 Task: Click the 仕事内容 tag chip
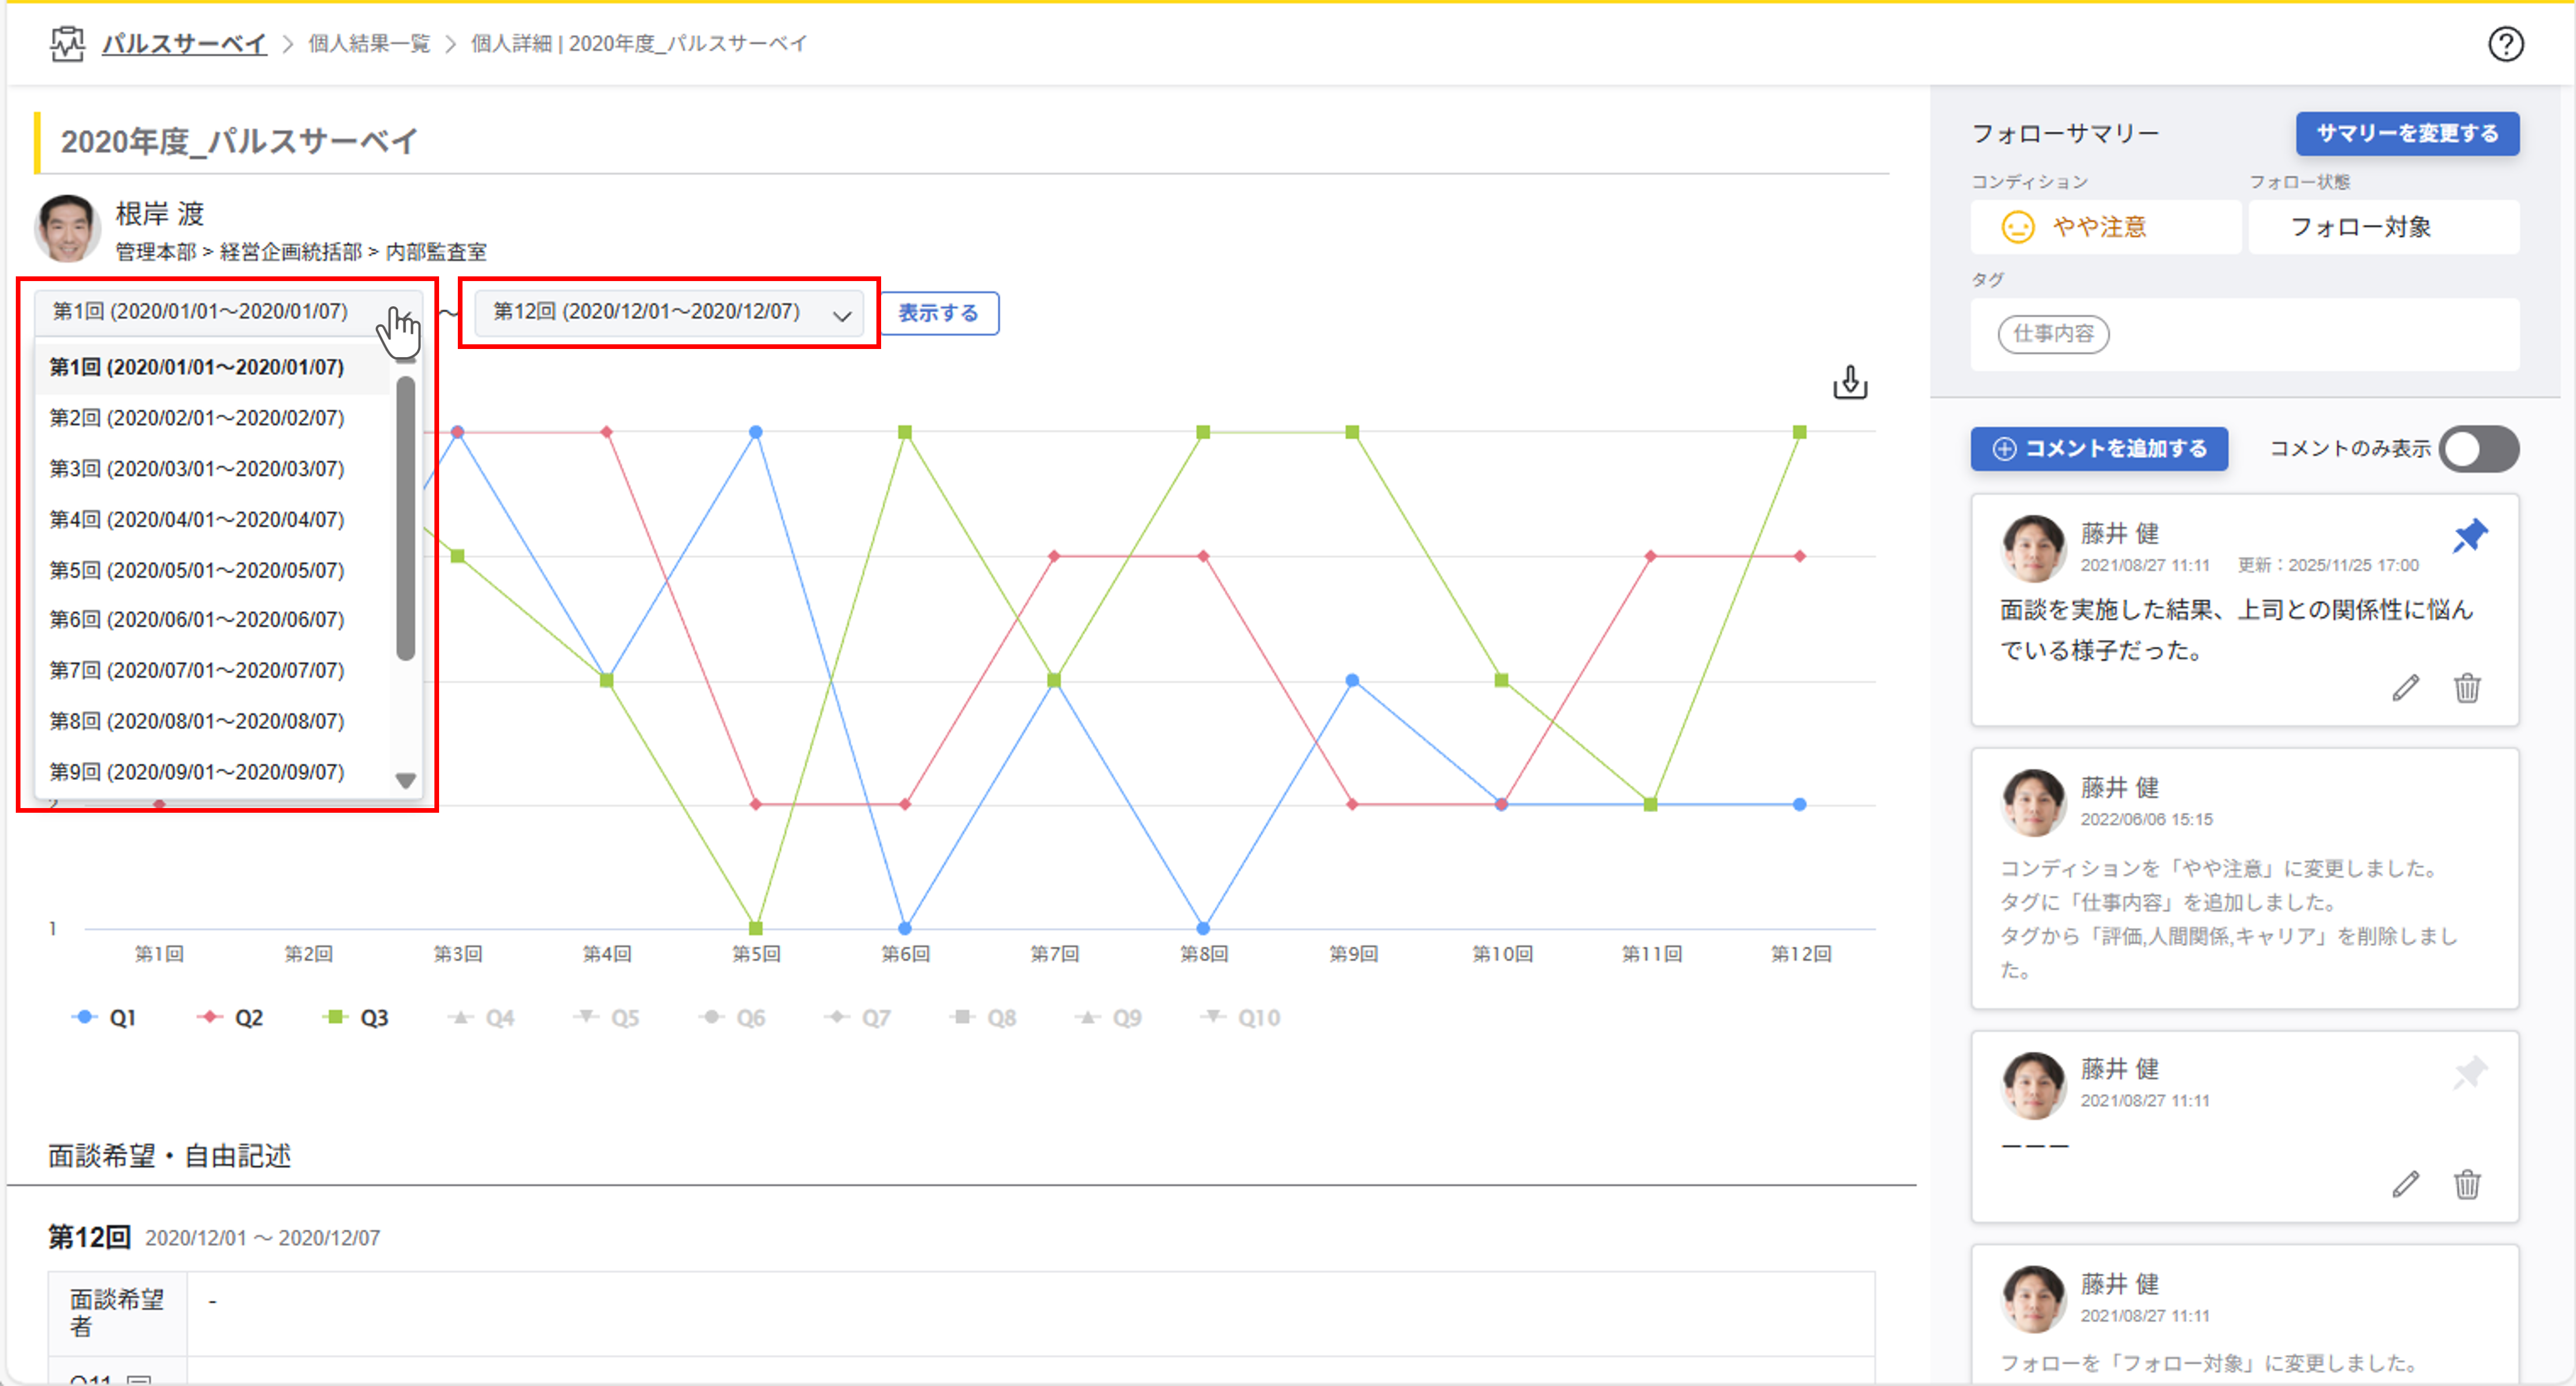(x=2053, y=334)
